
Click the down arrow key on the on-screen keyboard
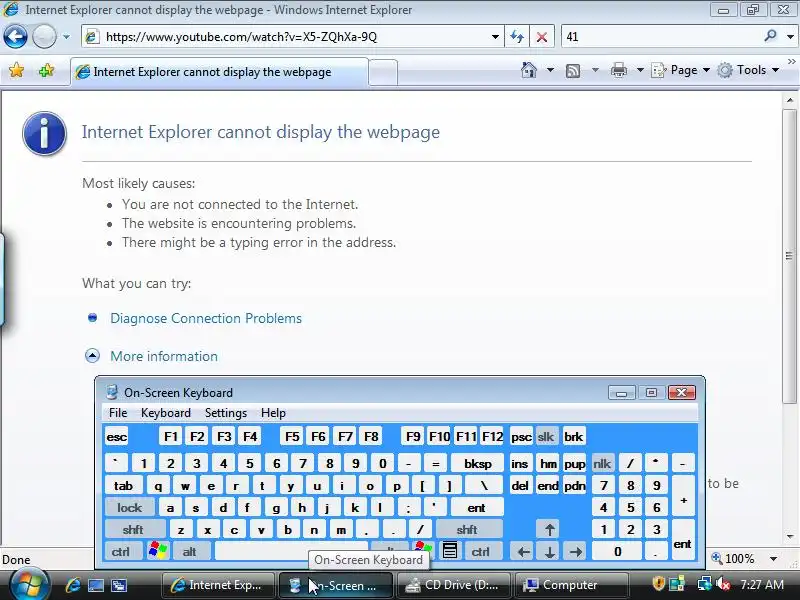tap(549, 552)
